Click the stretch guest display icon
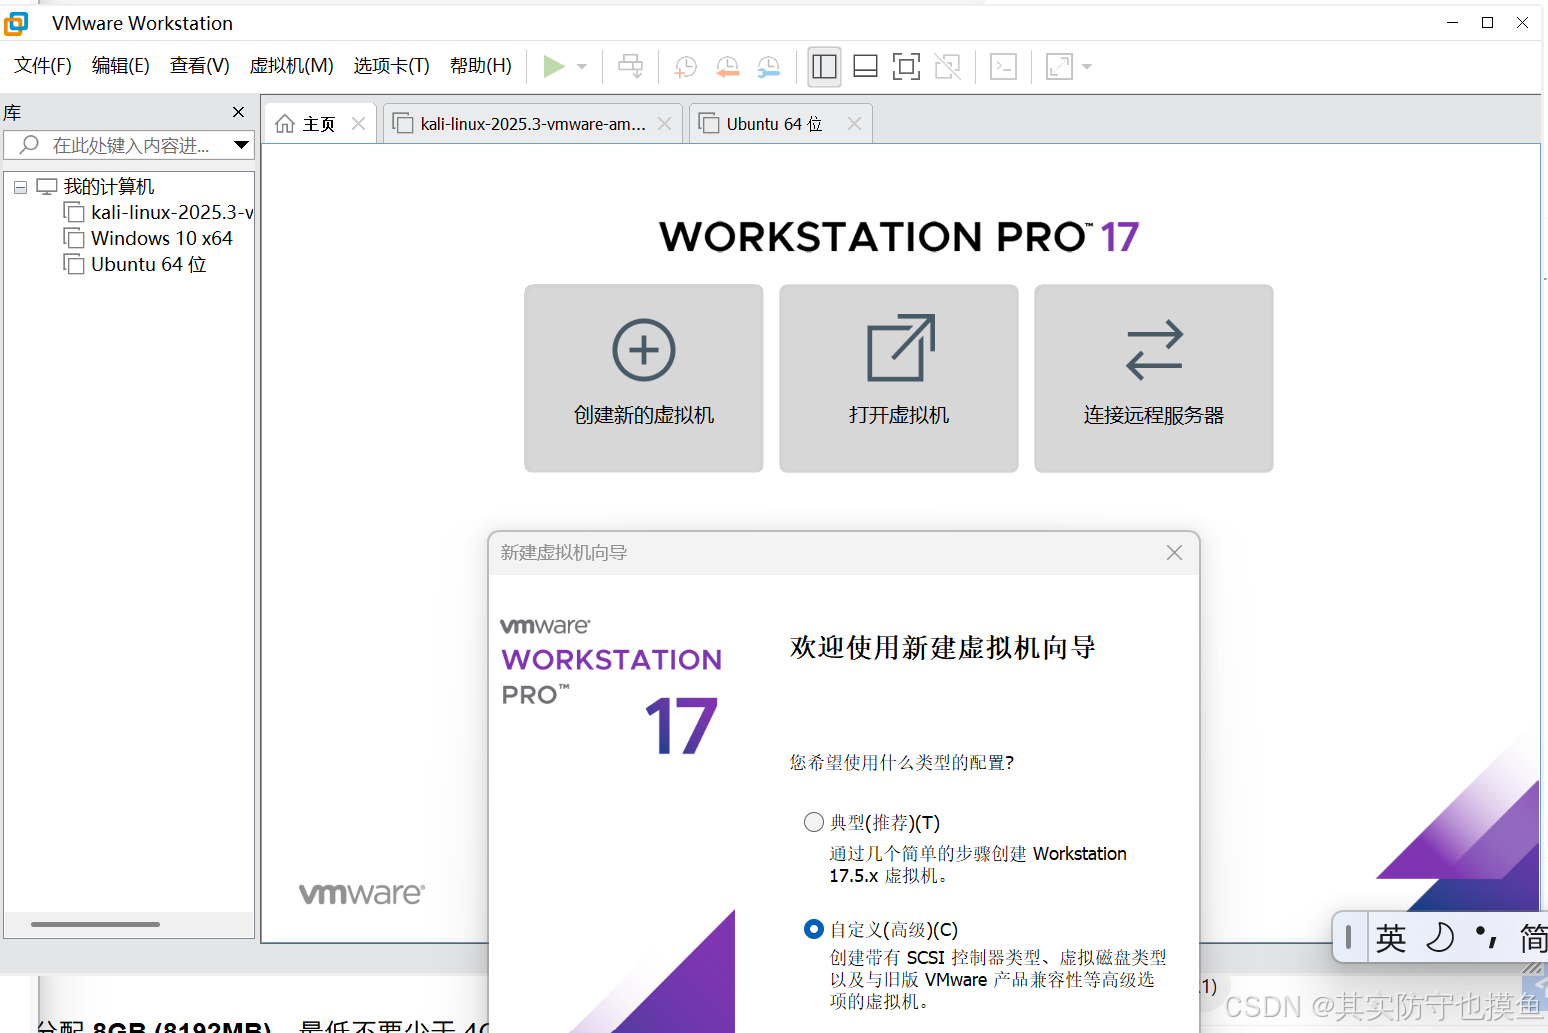 tap(1059, 67)
